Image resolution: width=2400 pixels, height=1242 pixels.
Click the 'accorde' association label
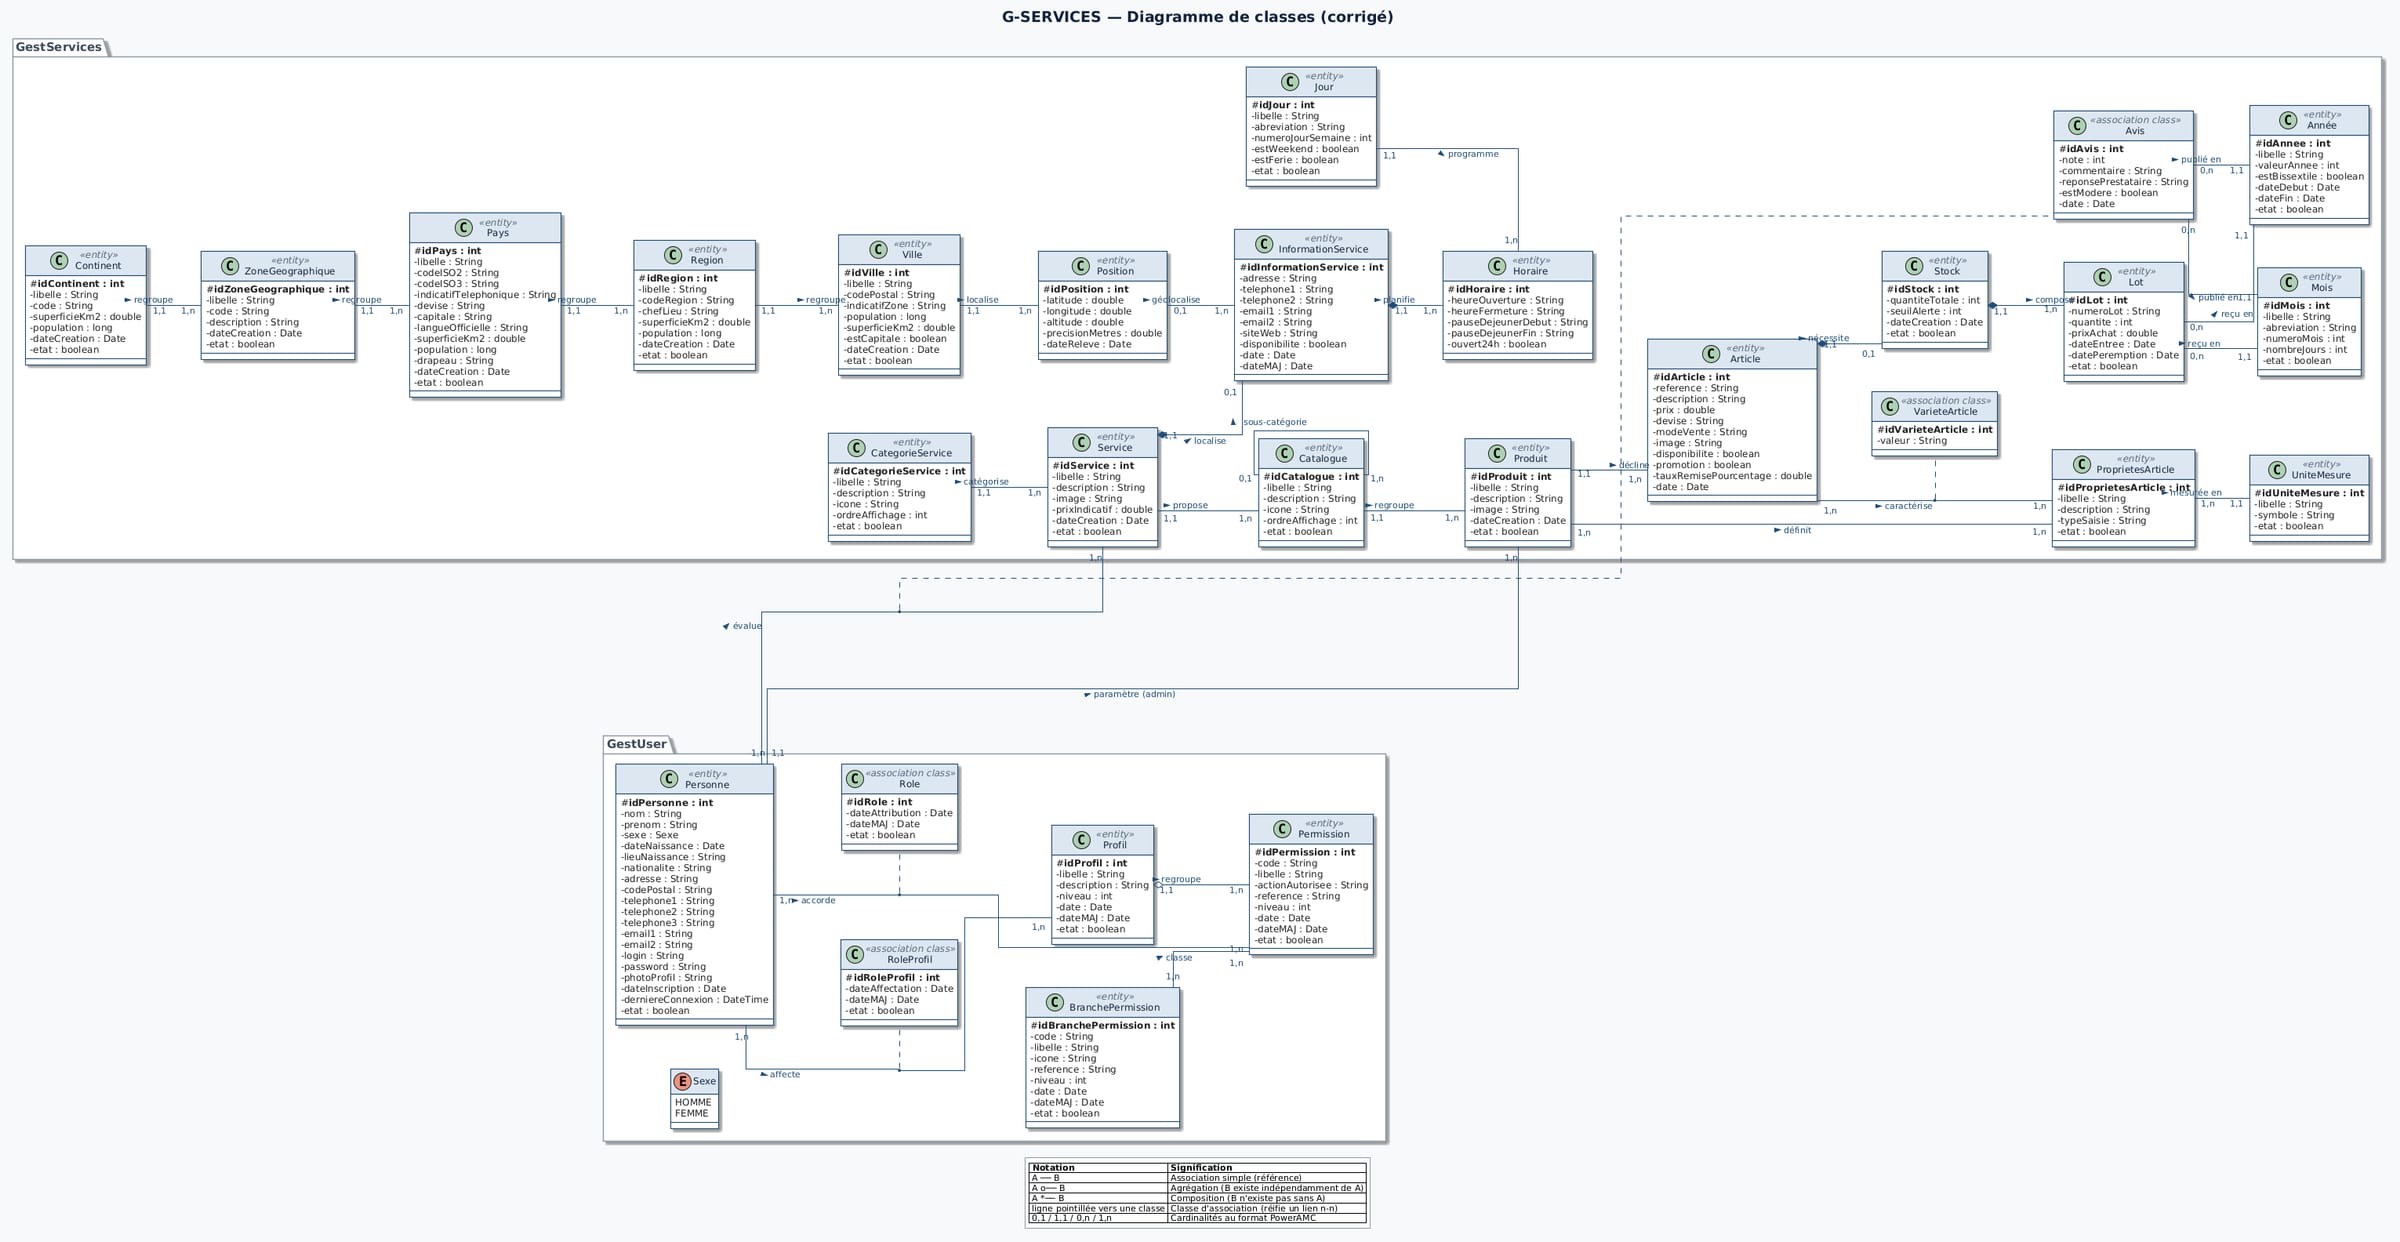click(x=818, y=900)
